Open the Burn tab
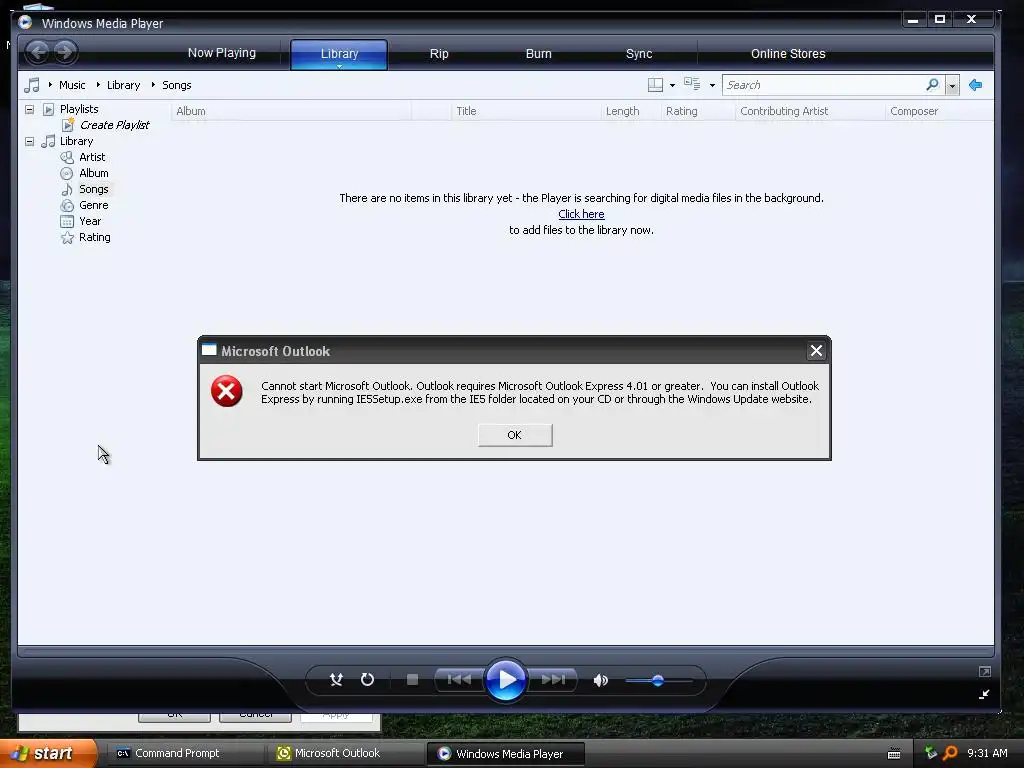Screen dimensions: 1024x768 click(x=539, y=54)
